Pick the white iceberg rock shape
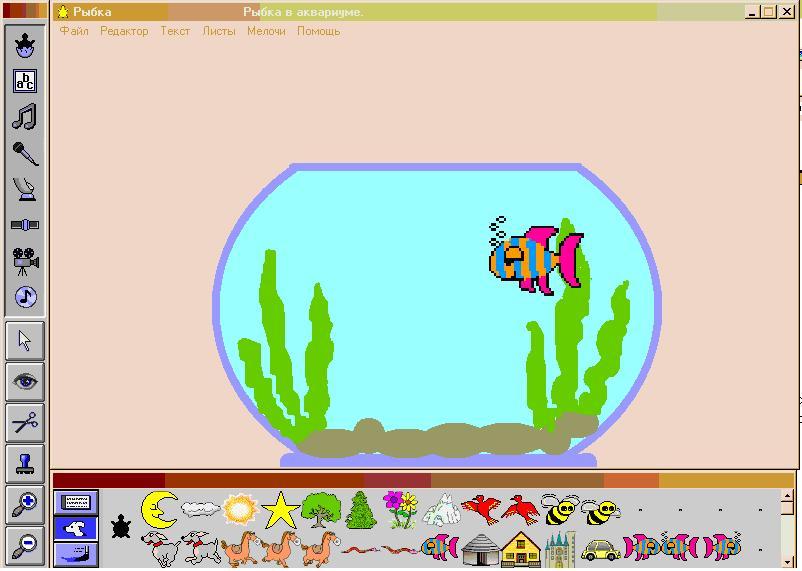The image size is (802, 571). pos(442,510)
